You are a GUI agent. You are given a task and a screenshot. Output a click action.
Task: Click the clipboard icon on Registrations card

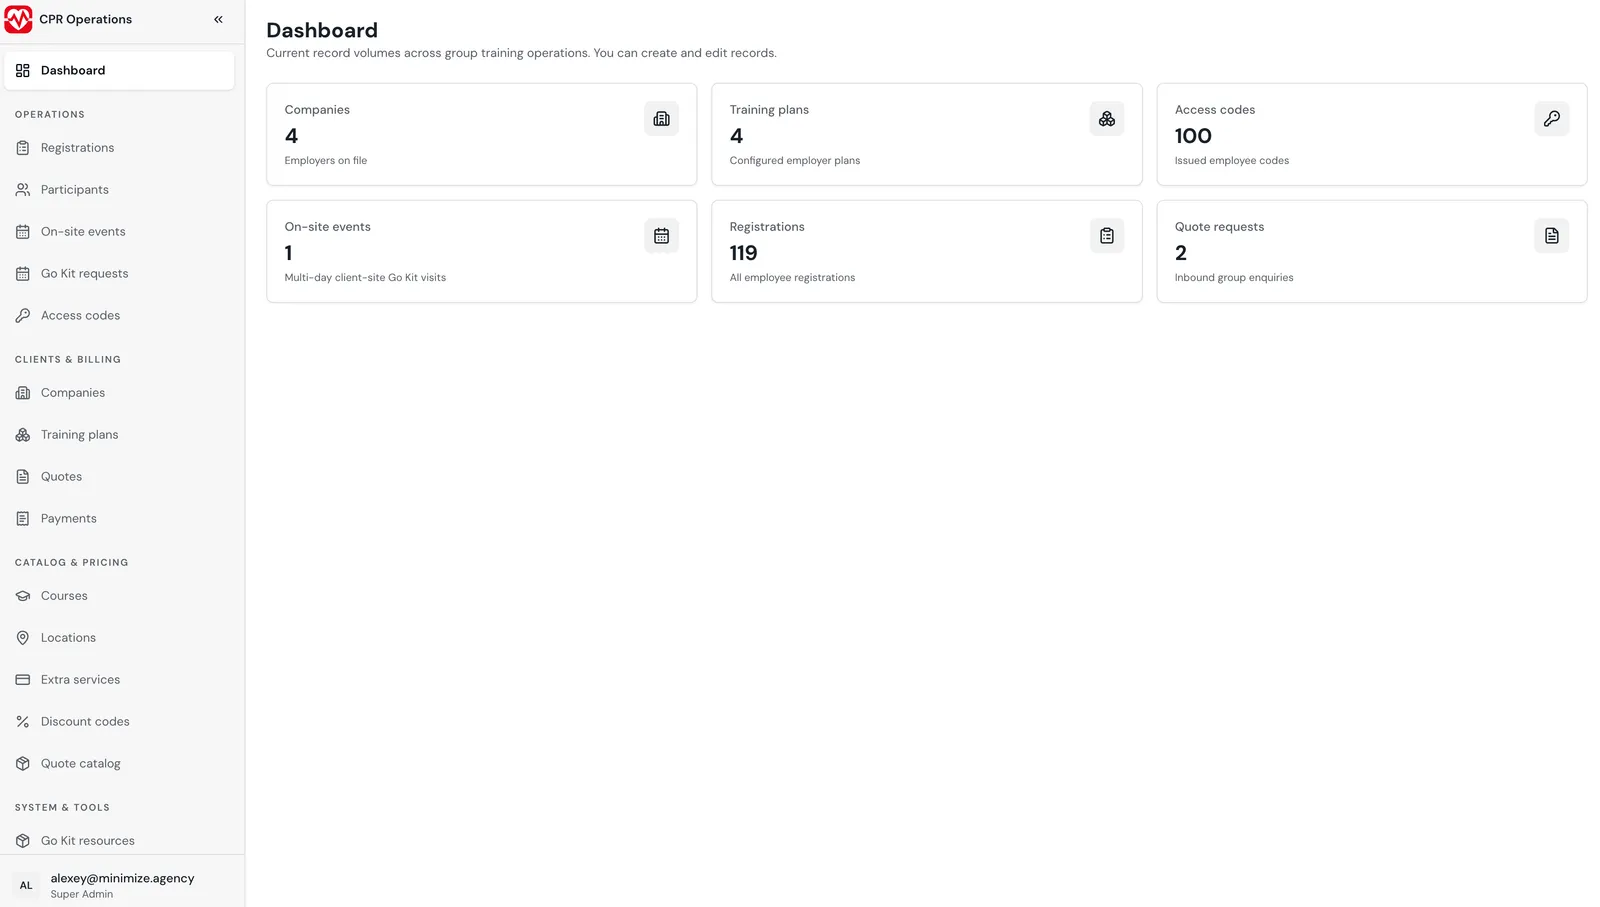(1107, 236)
